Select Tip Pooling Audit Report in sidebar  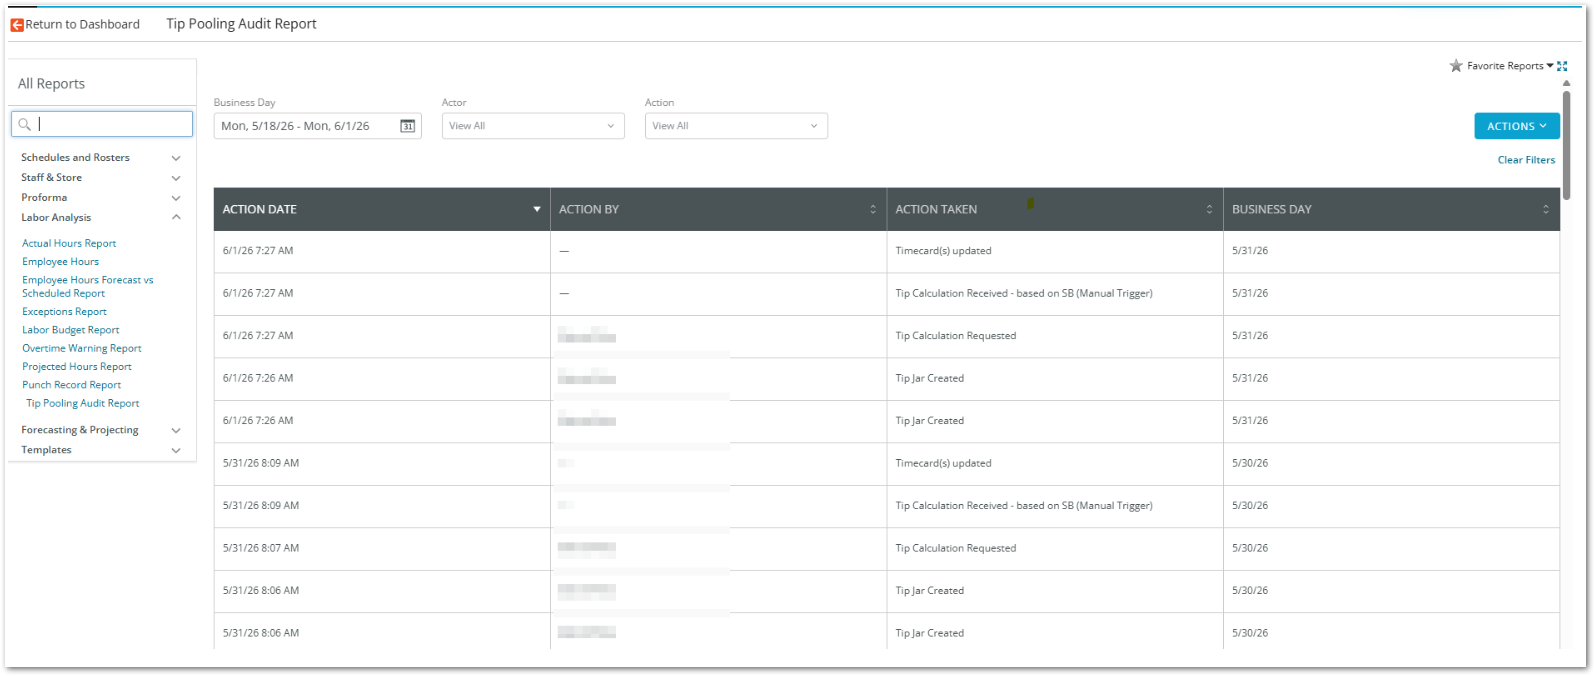click(x=83, y=404)
